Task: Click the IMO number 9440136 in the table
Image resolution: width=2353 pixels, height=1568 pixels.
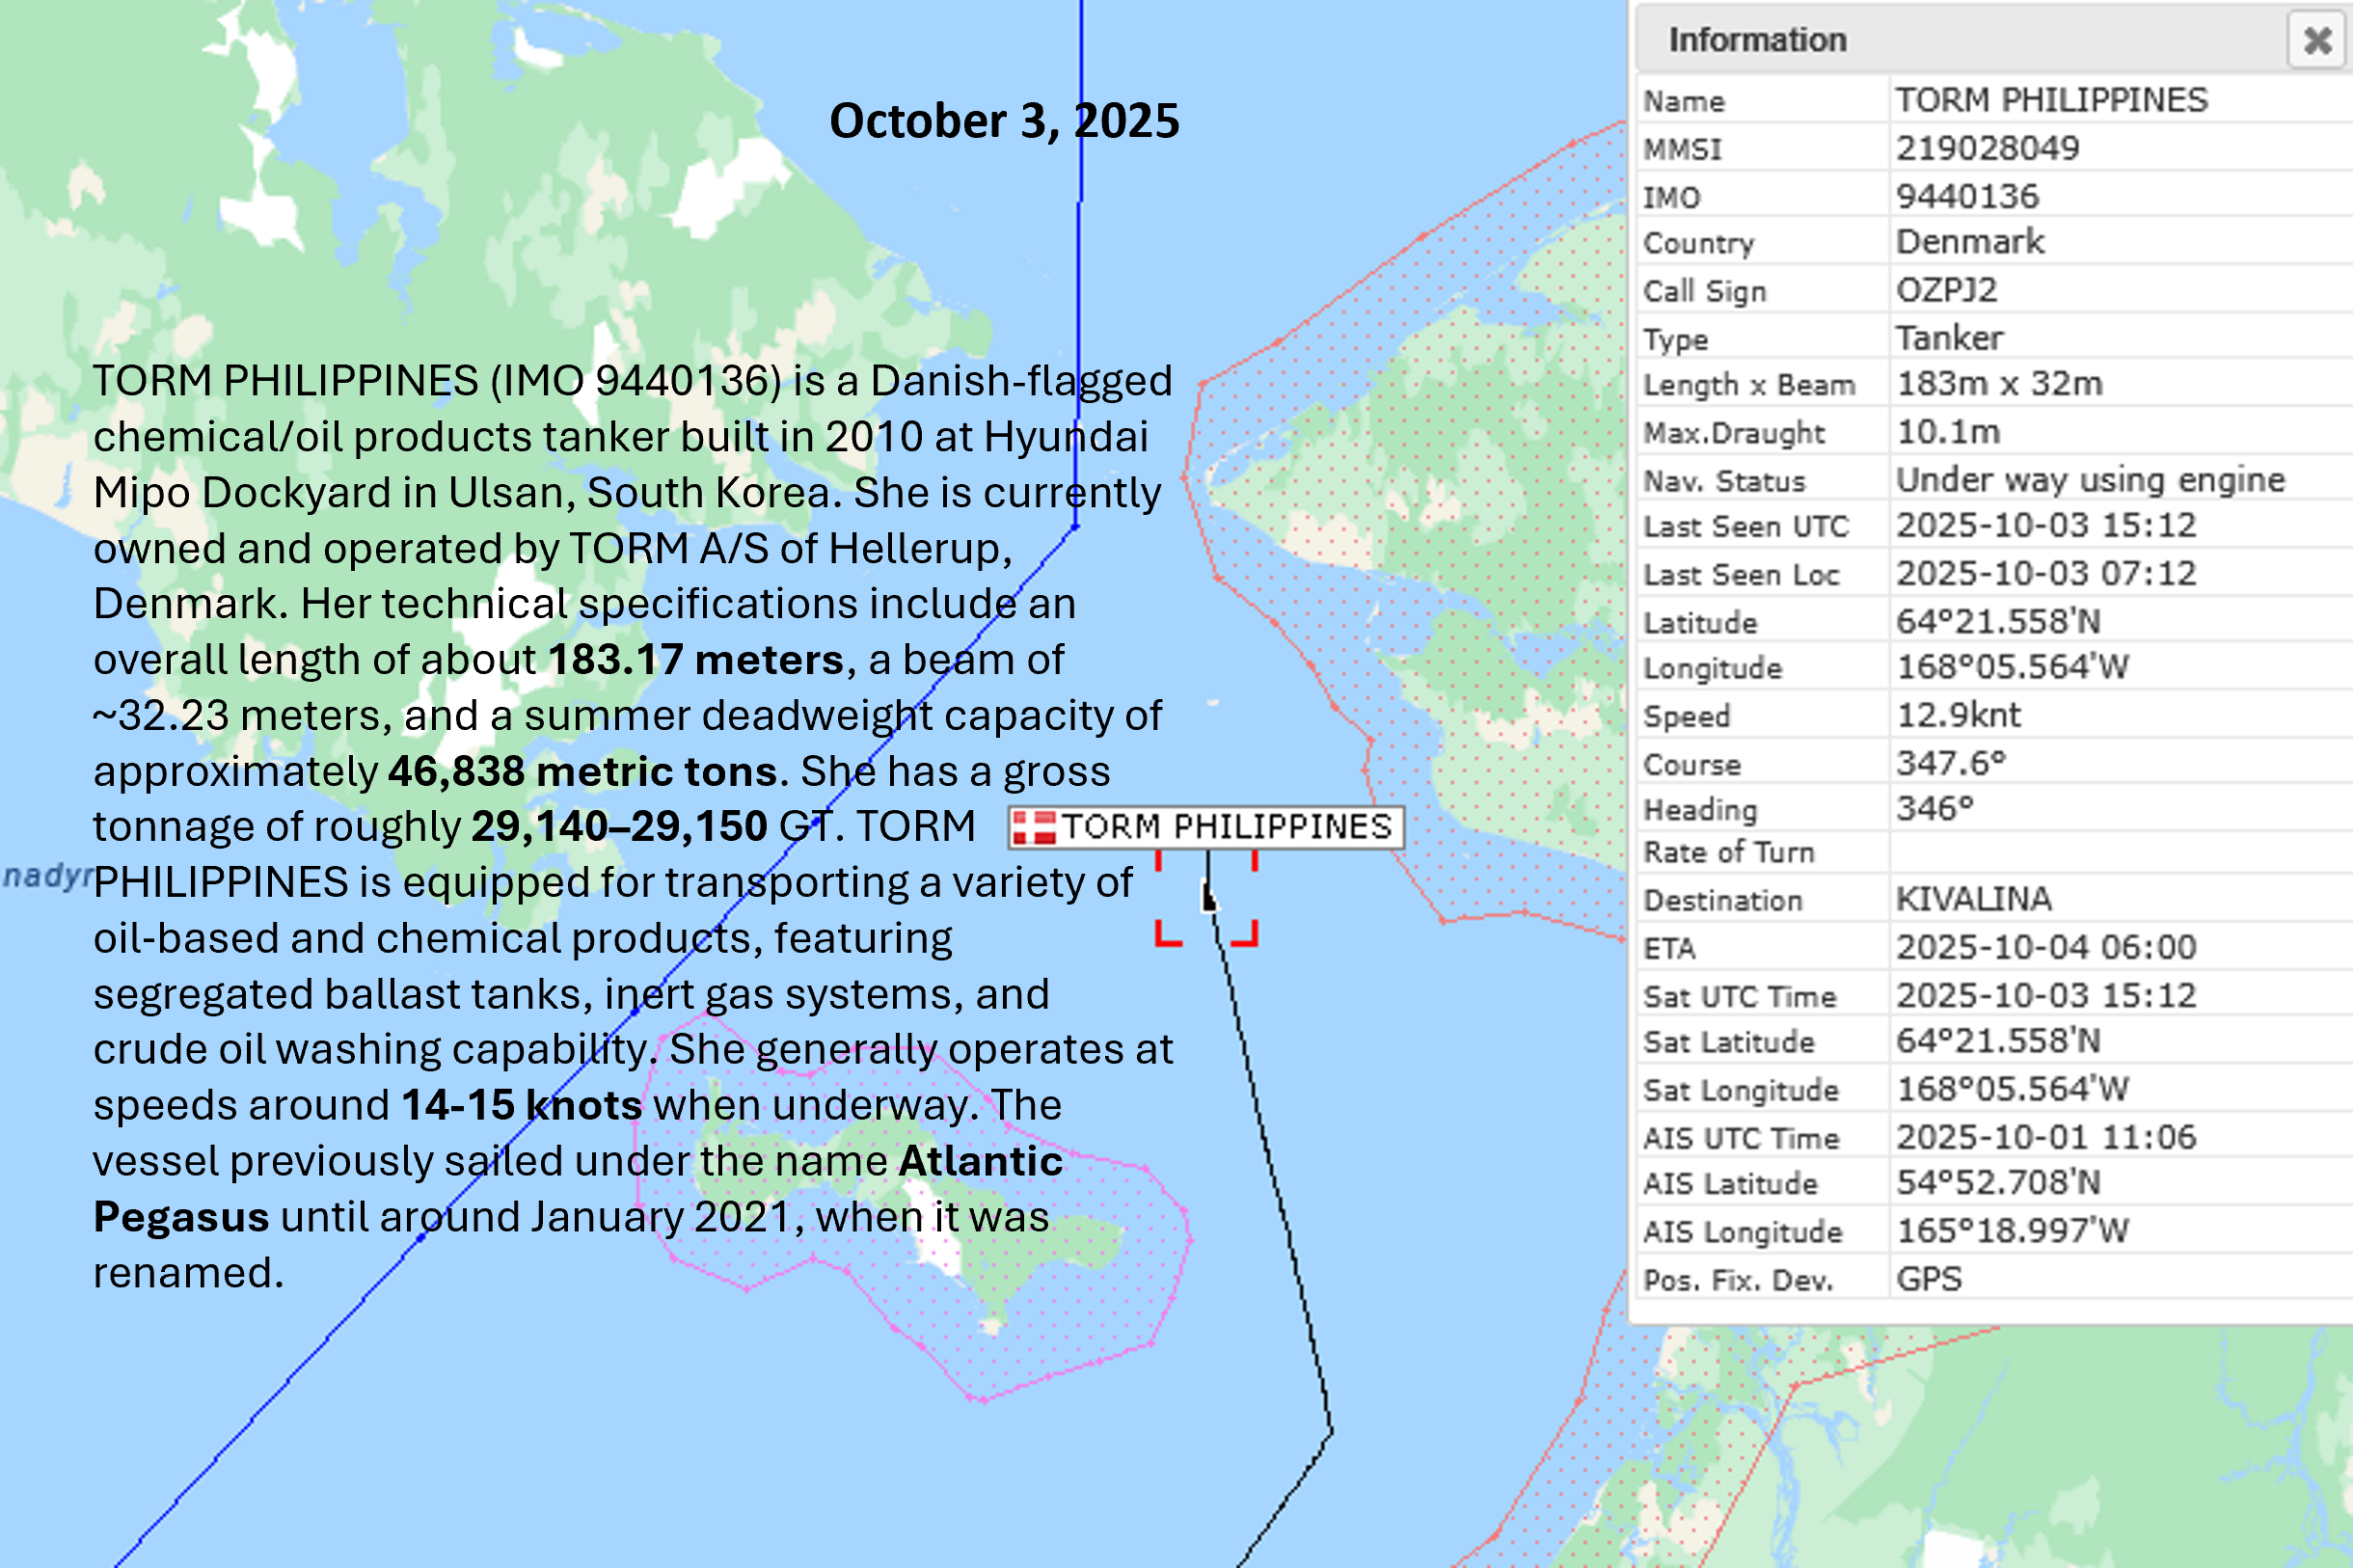Action: coord(1967,196)
